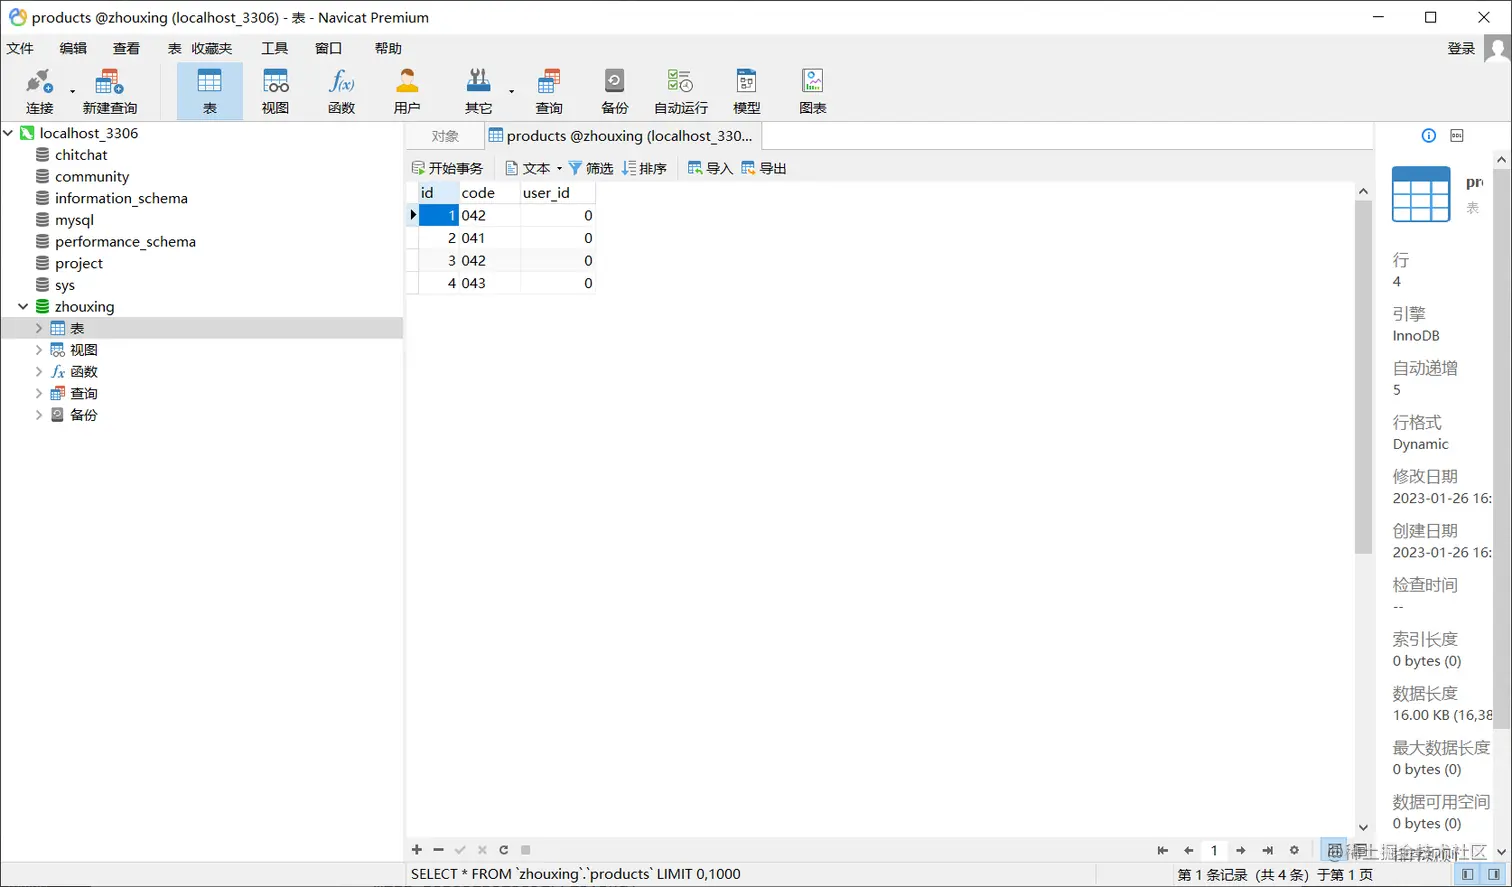1512x887 pixels.
Task: Click the 导出 export button
Action: pos(764,168)
